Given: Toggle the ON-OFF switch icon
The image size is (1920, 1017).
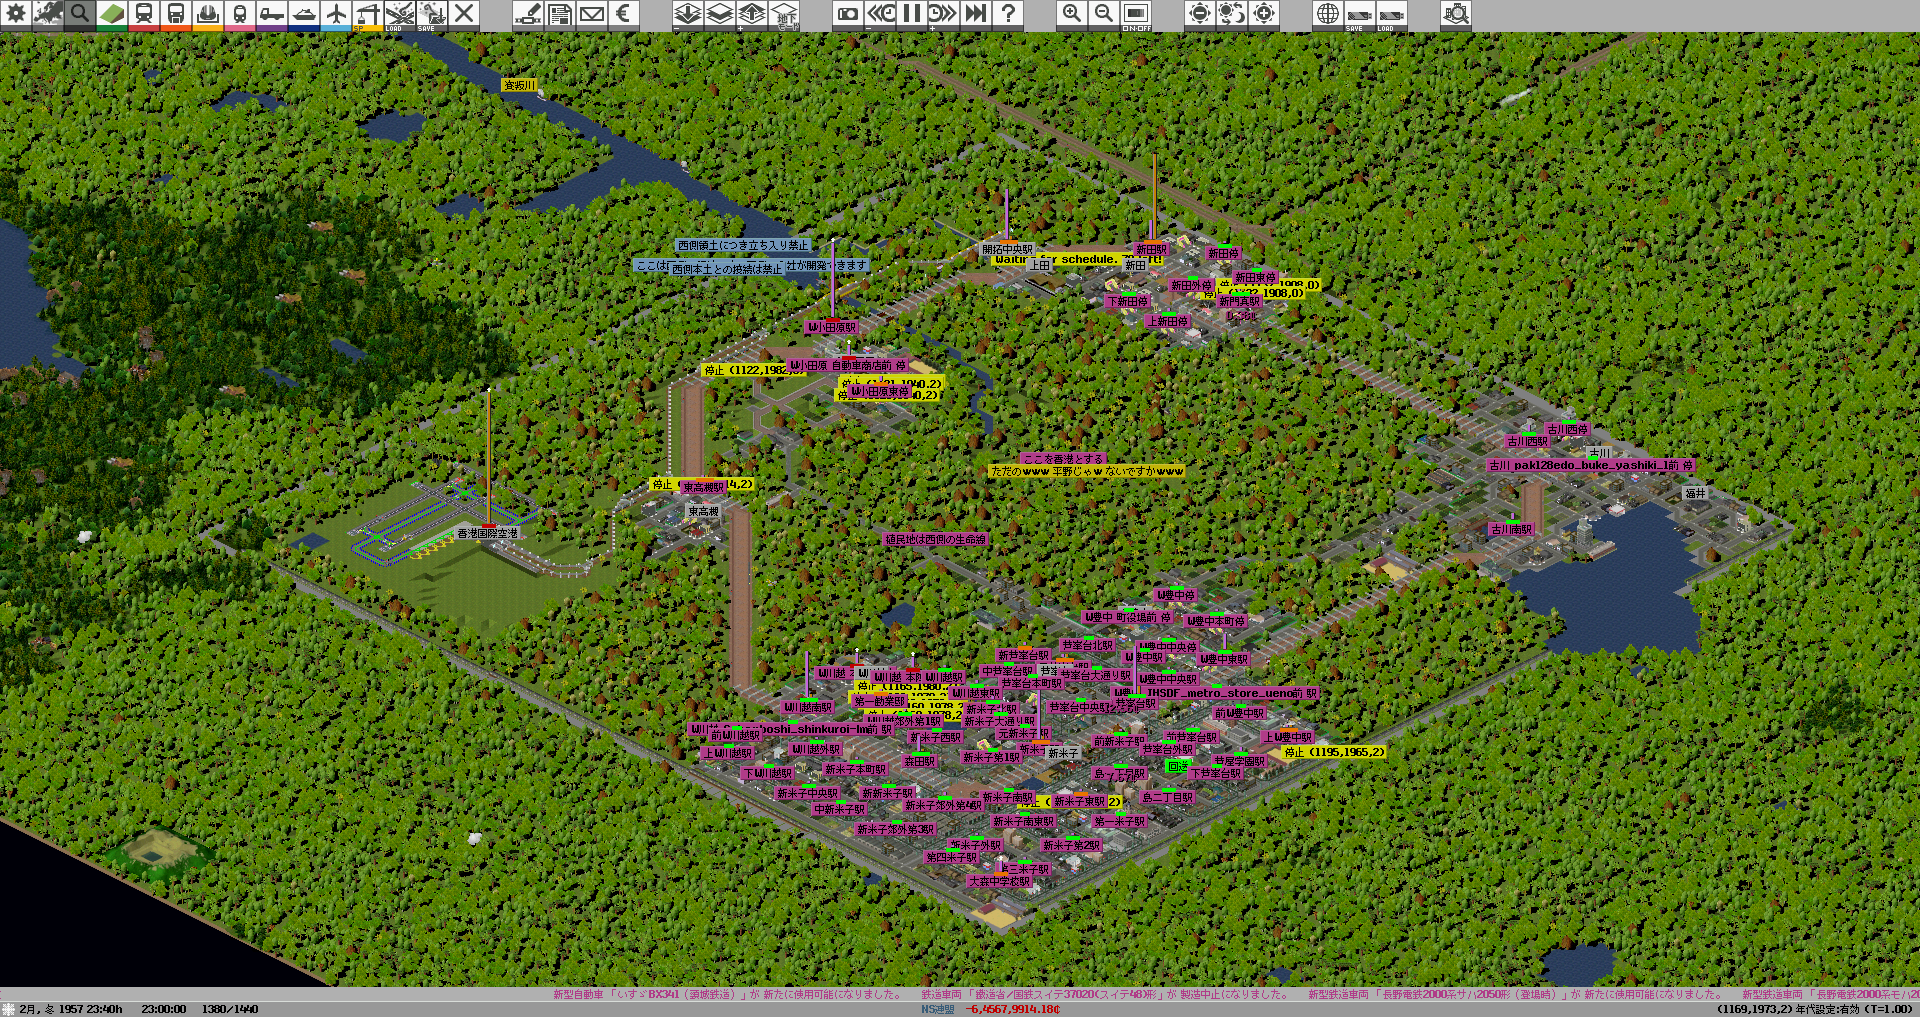Looking at the screenshot, I should coord(1136,14).
